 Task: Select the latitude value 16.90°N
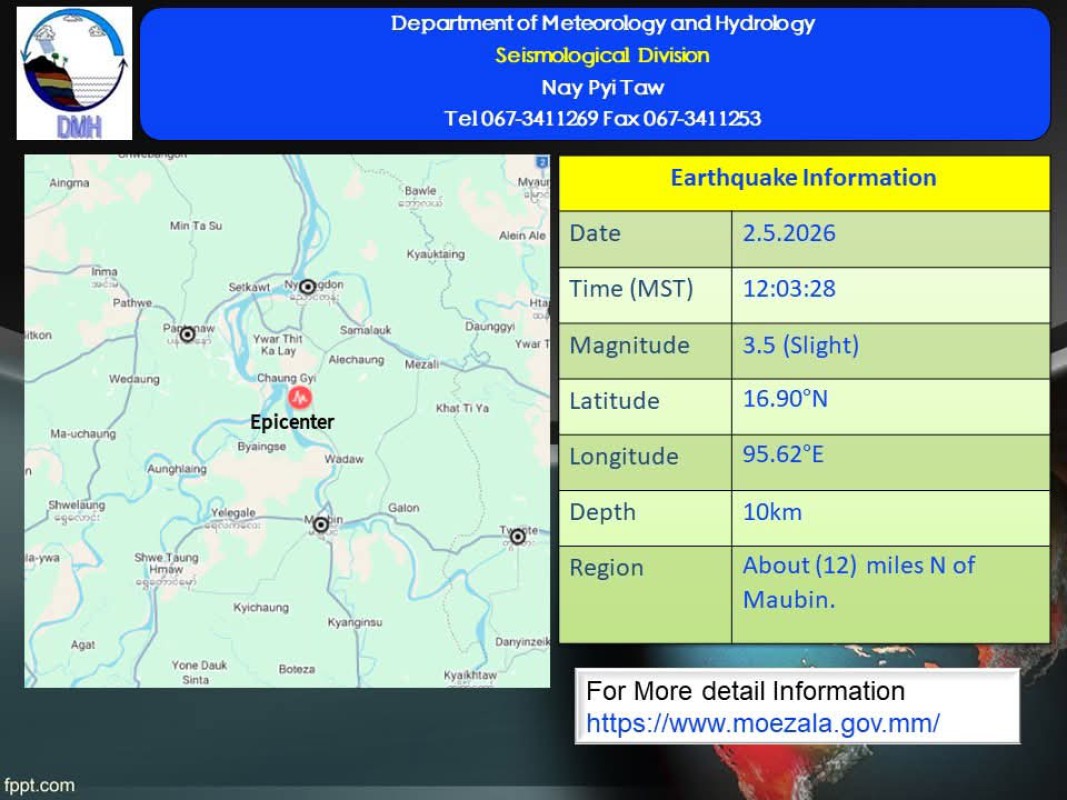click(785, 399)
